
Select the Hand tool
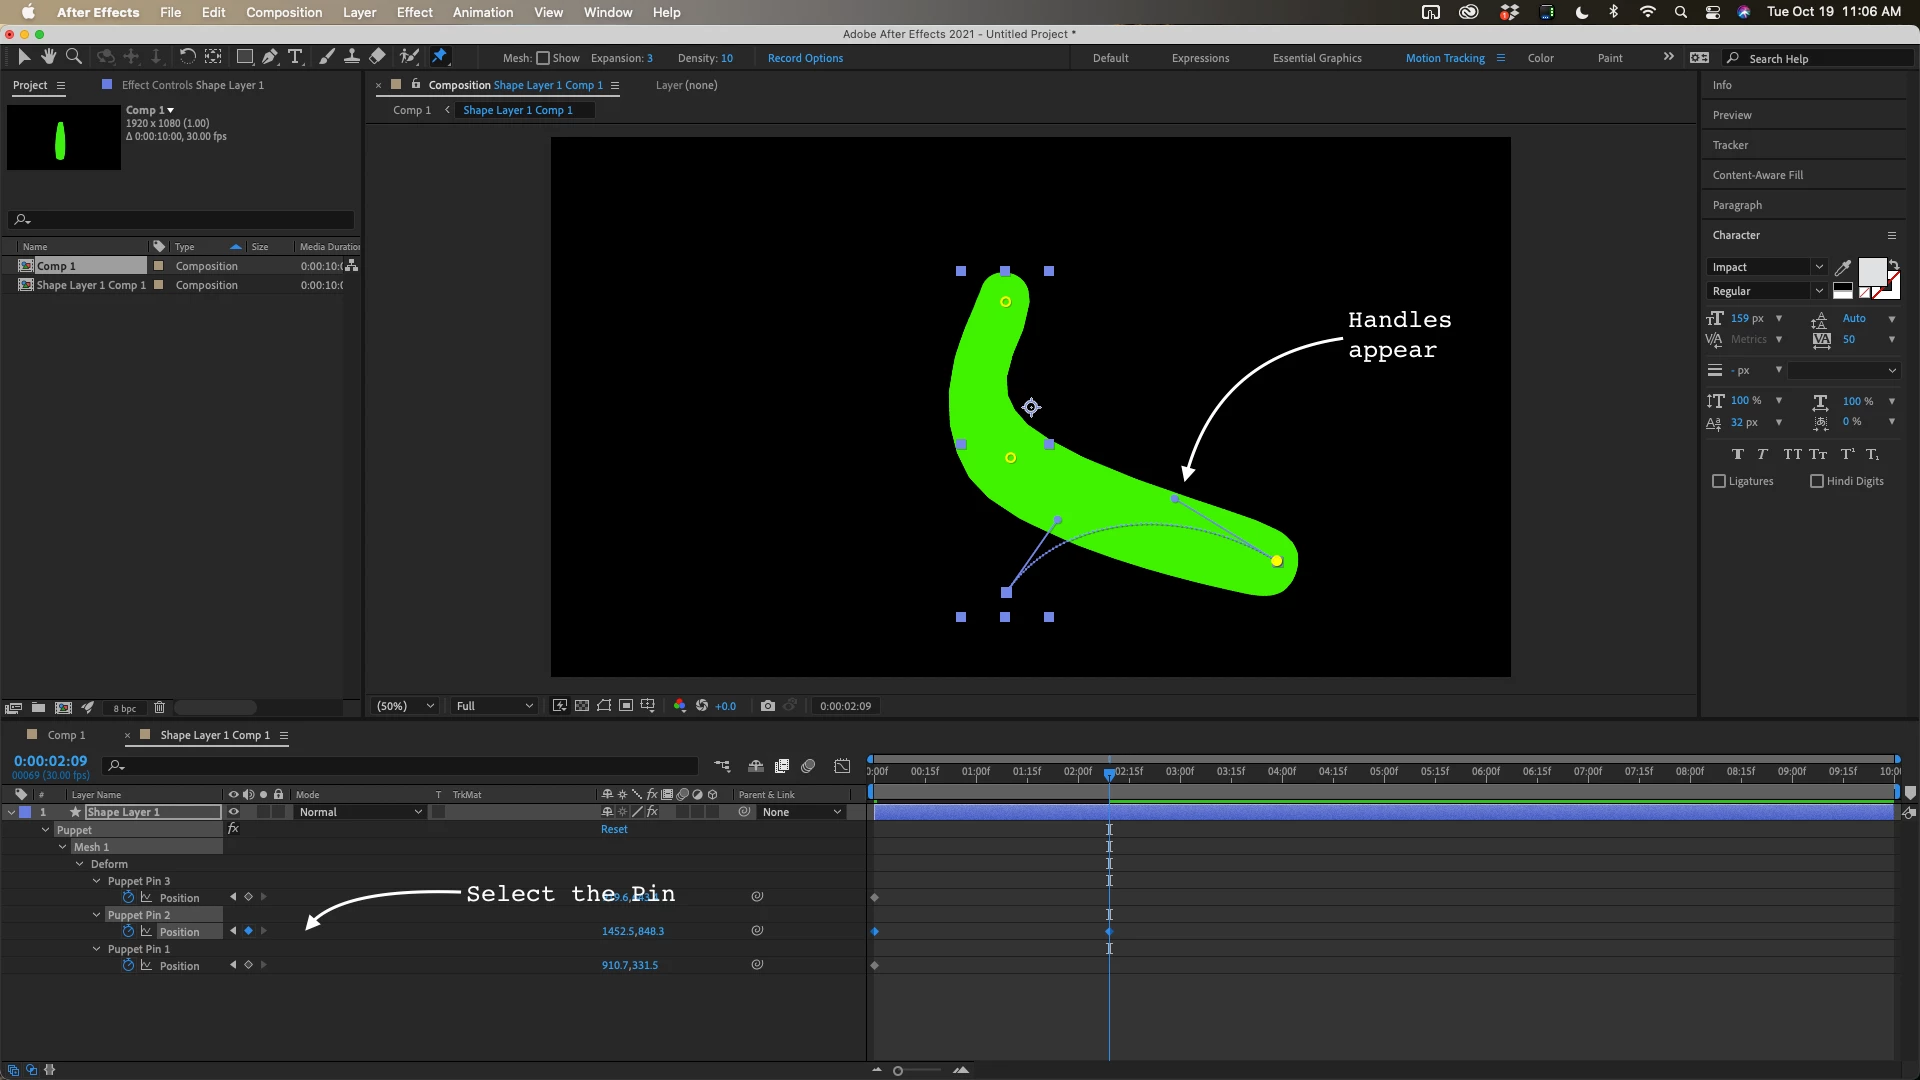(48, 57)
